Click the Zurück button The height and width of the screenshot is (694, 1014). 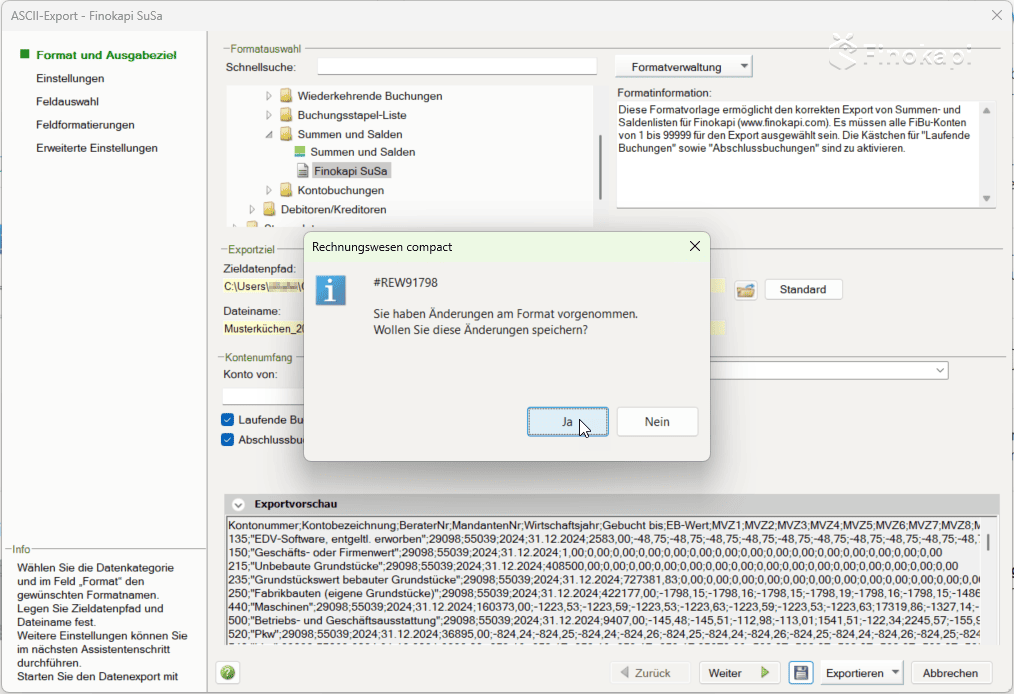coord(649,673)
